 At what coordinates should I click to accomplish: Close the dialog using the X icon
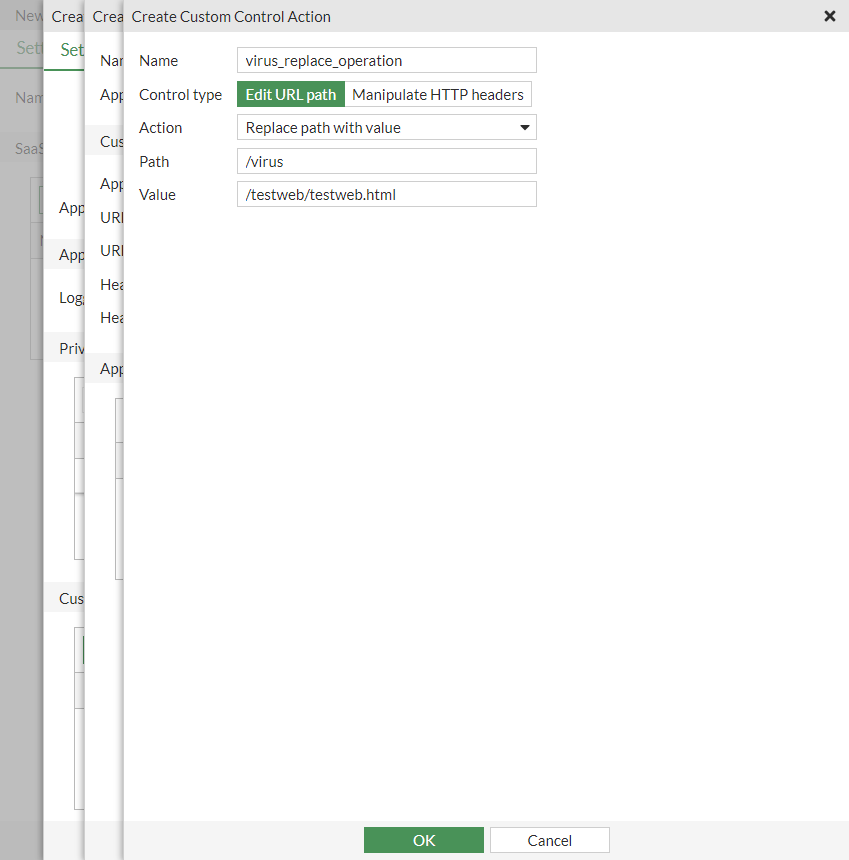click(829, 16)
